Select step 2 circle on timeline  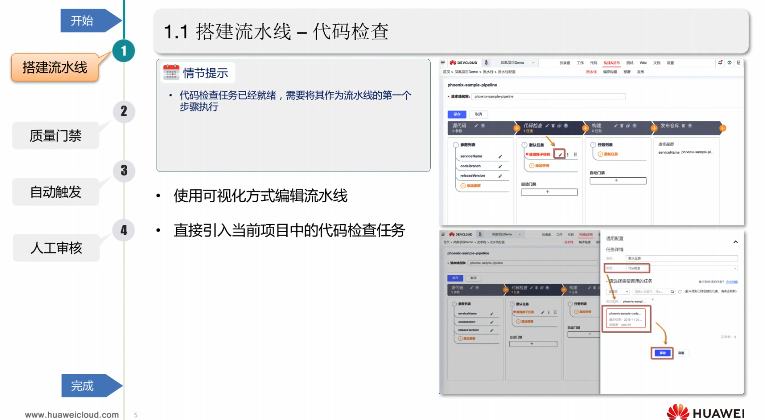point(124,111)
